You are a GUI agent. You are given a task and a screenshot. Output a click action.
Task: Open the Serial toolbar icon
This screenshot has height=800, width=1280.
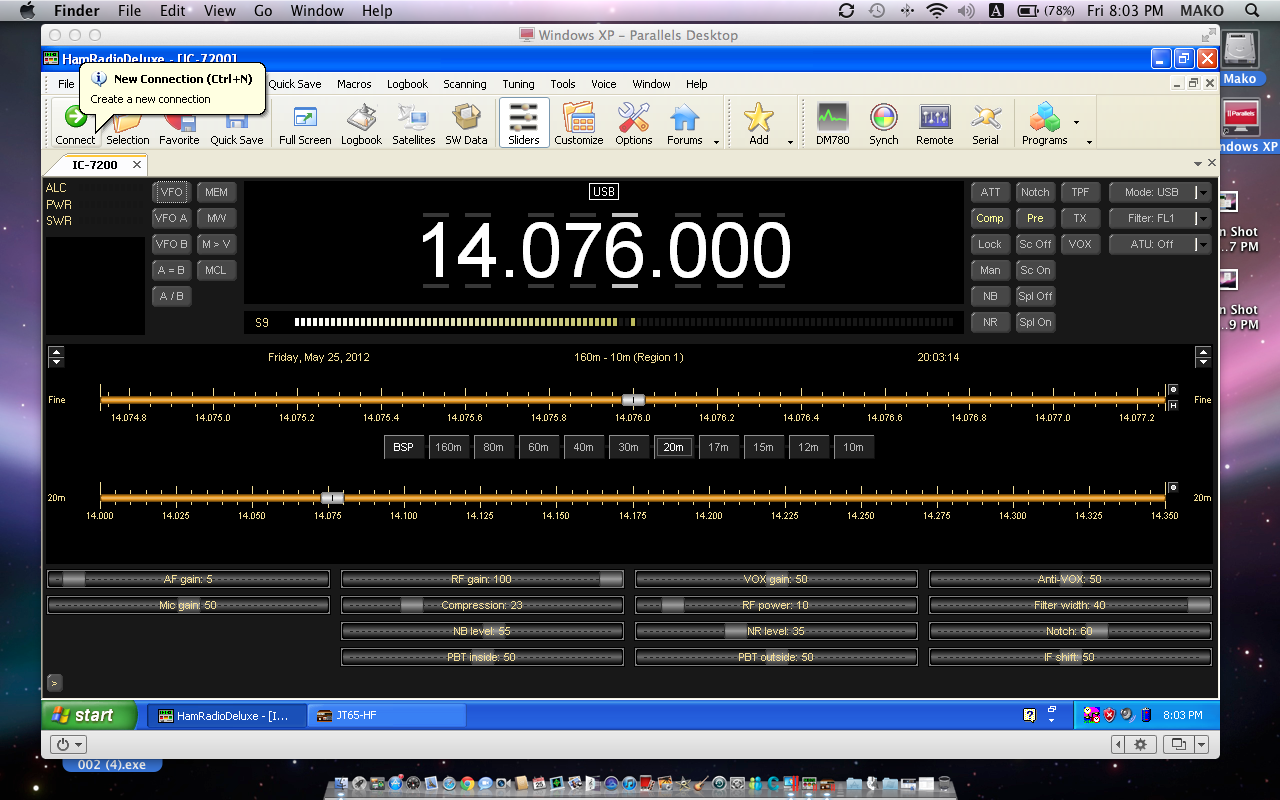986,124
